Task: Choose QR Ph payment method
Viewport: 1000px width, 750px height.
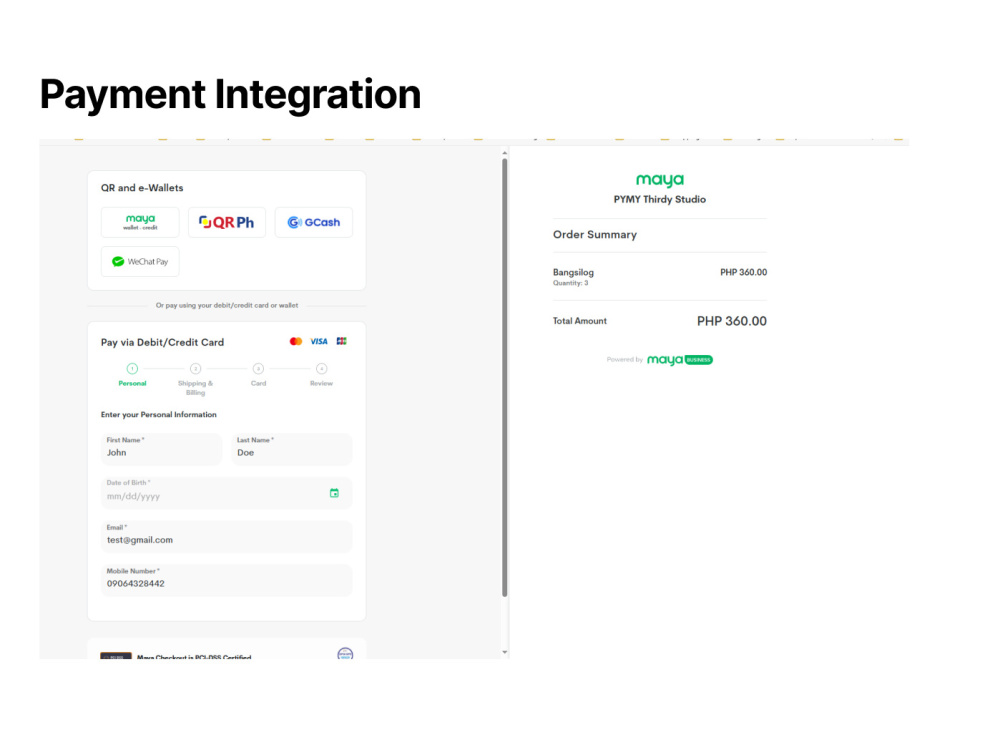Action: tap(226, 223)
